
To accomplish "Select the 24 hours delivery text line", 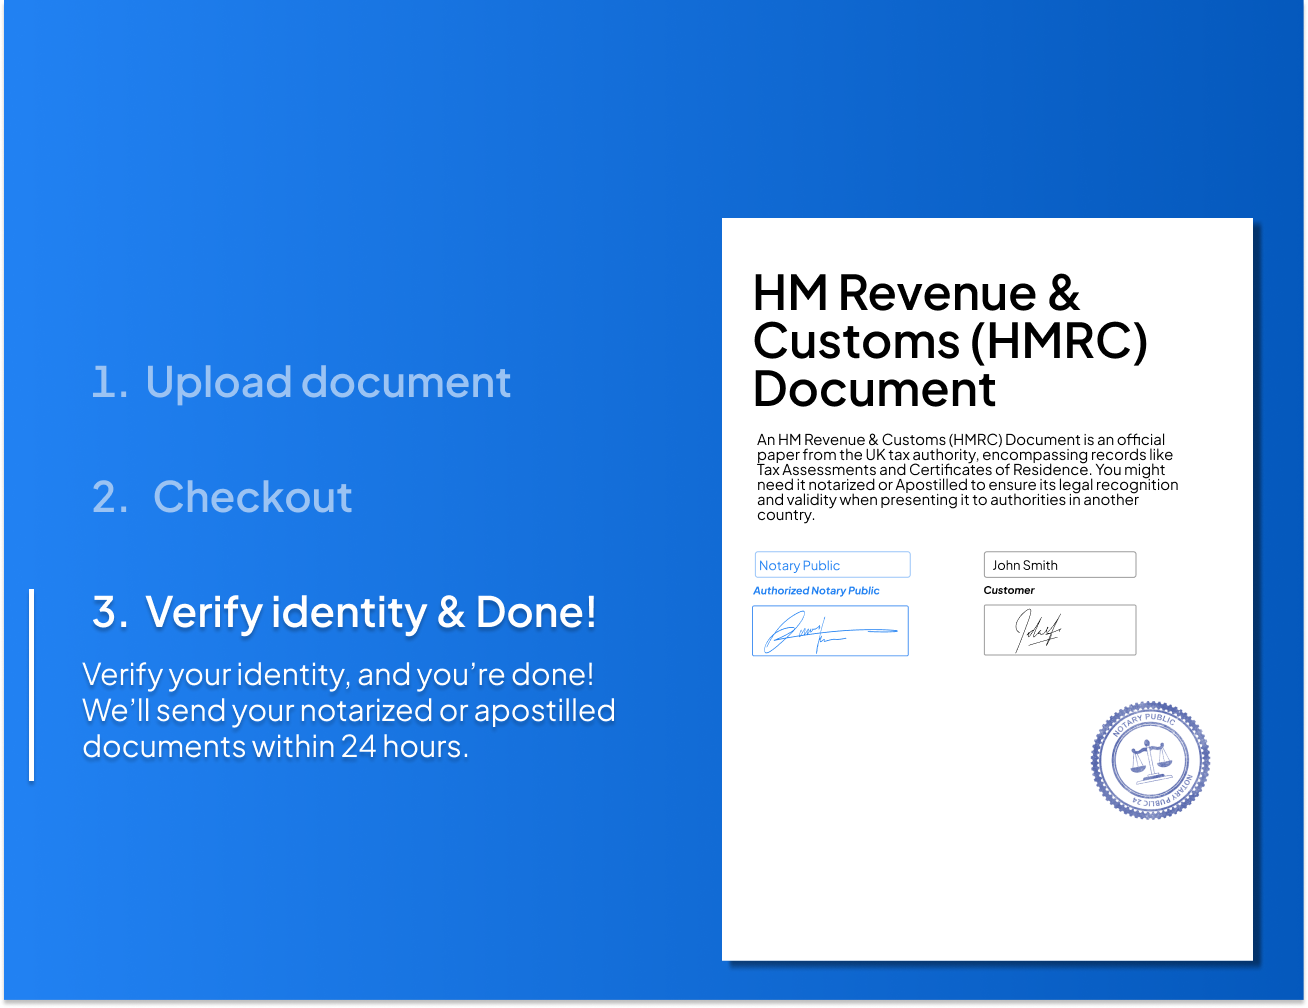I will point(277,746).
